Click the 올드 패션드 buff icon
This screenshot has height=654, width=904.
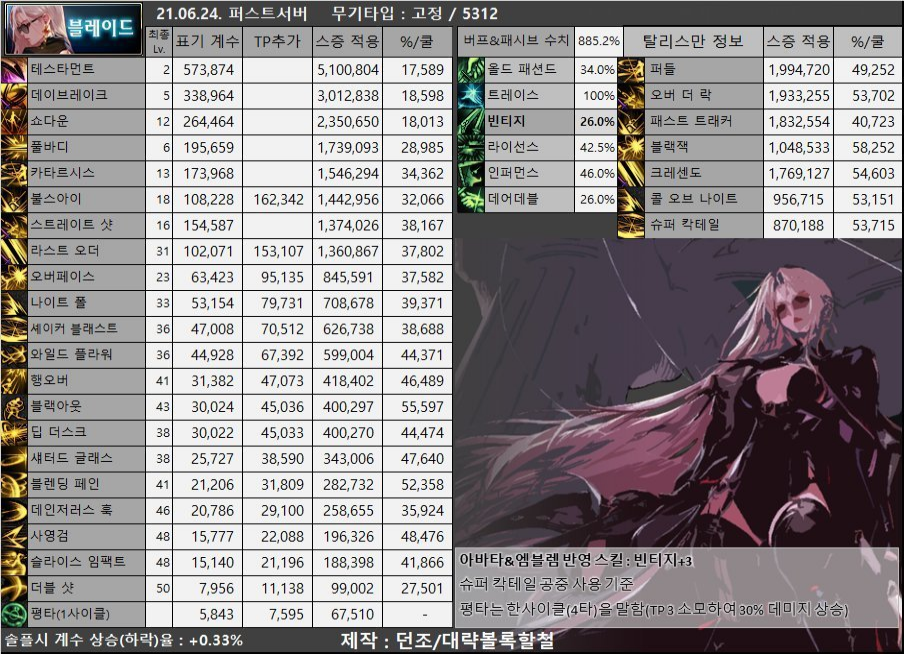(470, 70)
